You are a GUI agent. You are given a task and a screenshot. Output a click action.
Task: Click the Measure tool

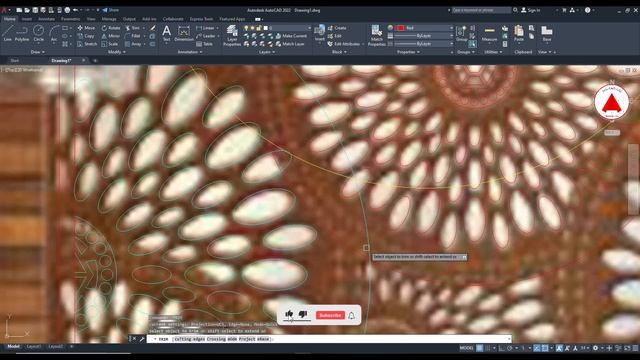pyautogui.click(x=489, y=34)
